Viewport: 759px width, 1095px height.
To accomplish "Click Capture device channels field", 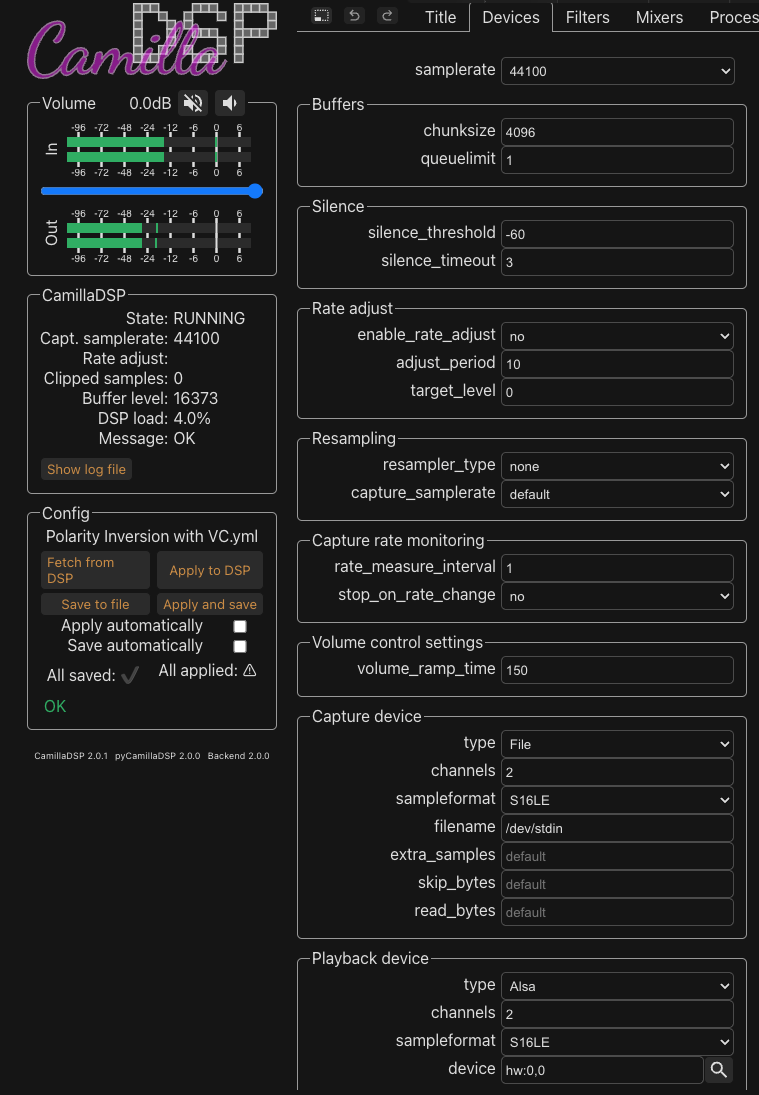I will click(x=617, y=771).
